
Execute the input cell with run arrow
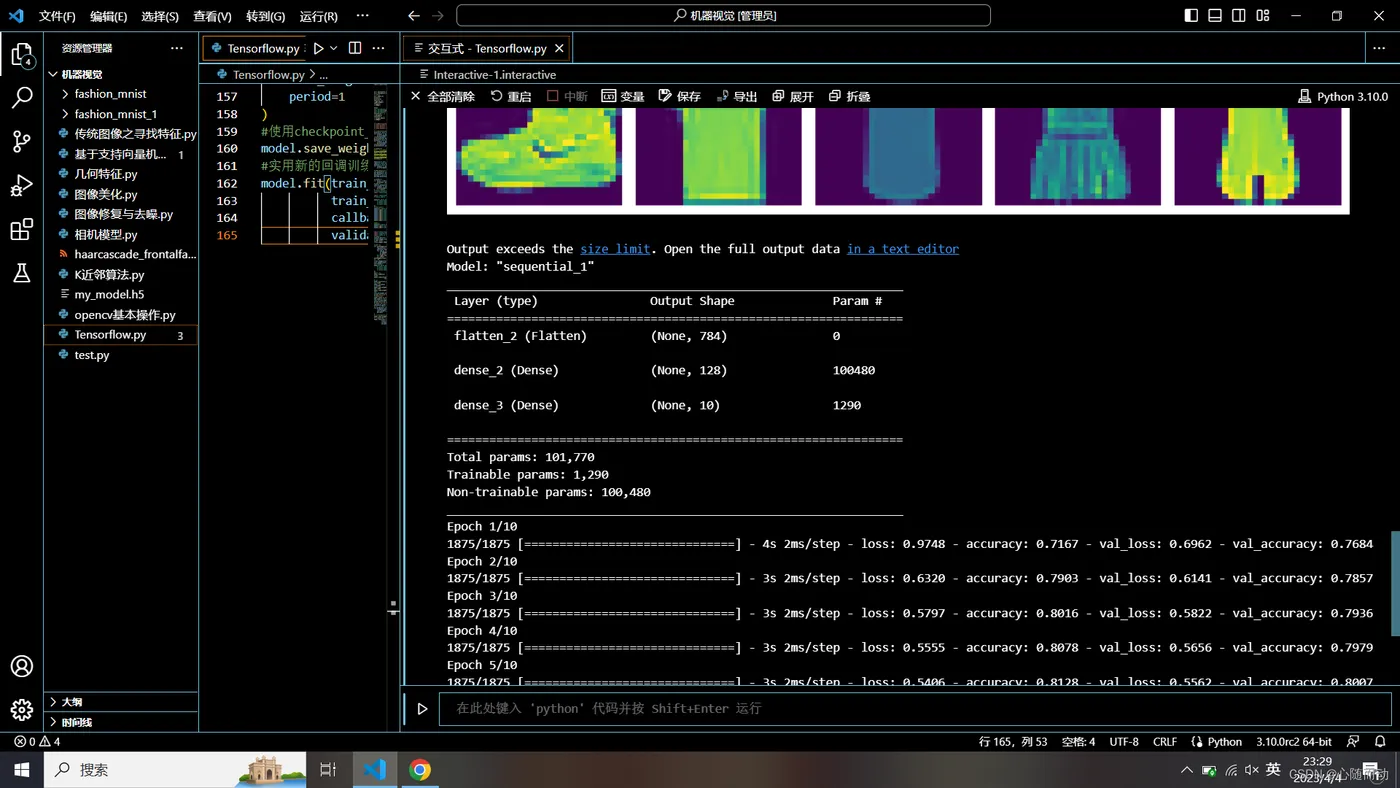pos(422,709)
